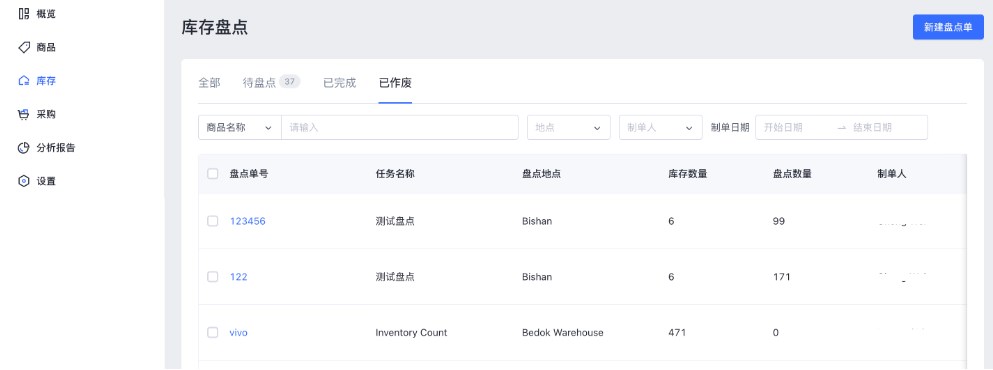Screen dimensions: 993x370
Task: Open the 概览 overview icon in sidebar
Action: [x=24, y=13]
